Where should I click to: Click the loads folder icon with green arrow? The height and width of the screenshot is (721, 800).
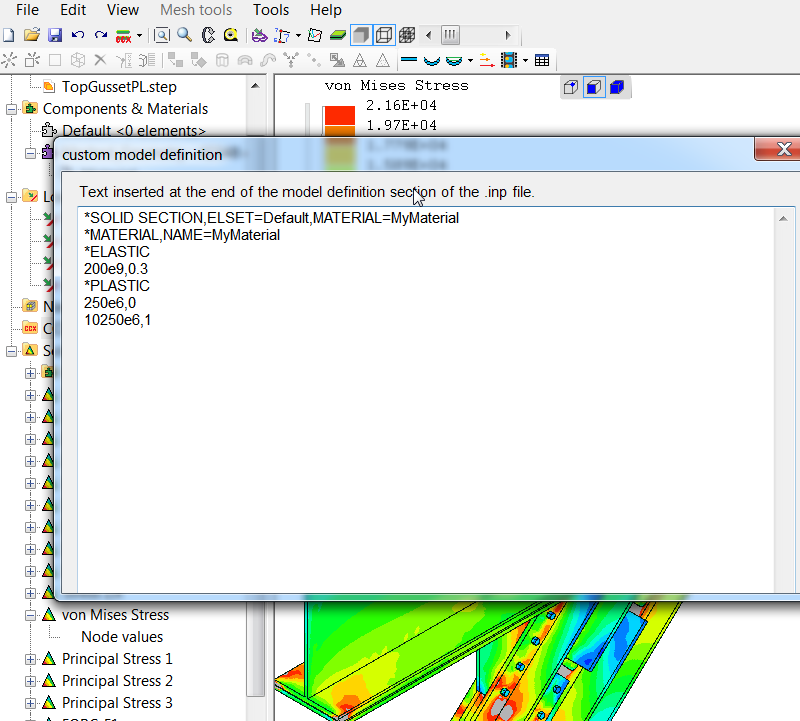pos(31,196)
